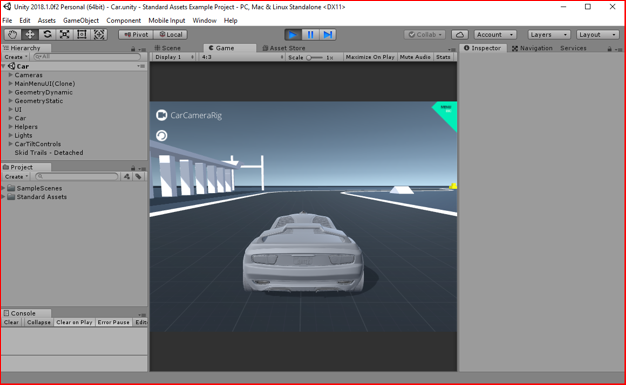Select the Rotate tool
This screenshot has height=385, width=626.
tap(47, 35)
